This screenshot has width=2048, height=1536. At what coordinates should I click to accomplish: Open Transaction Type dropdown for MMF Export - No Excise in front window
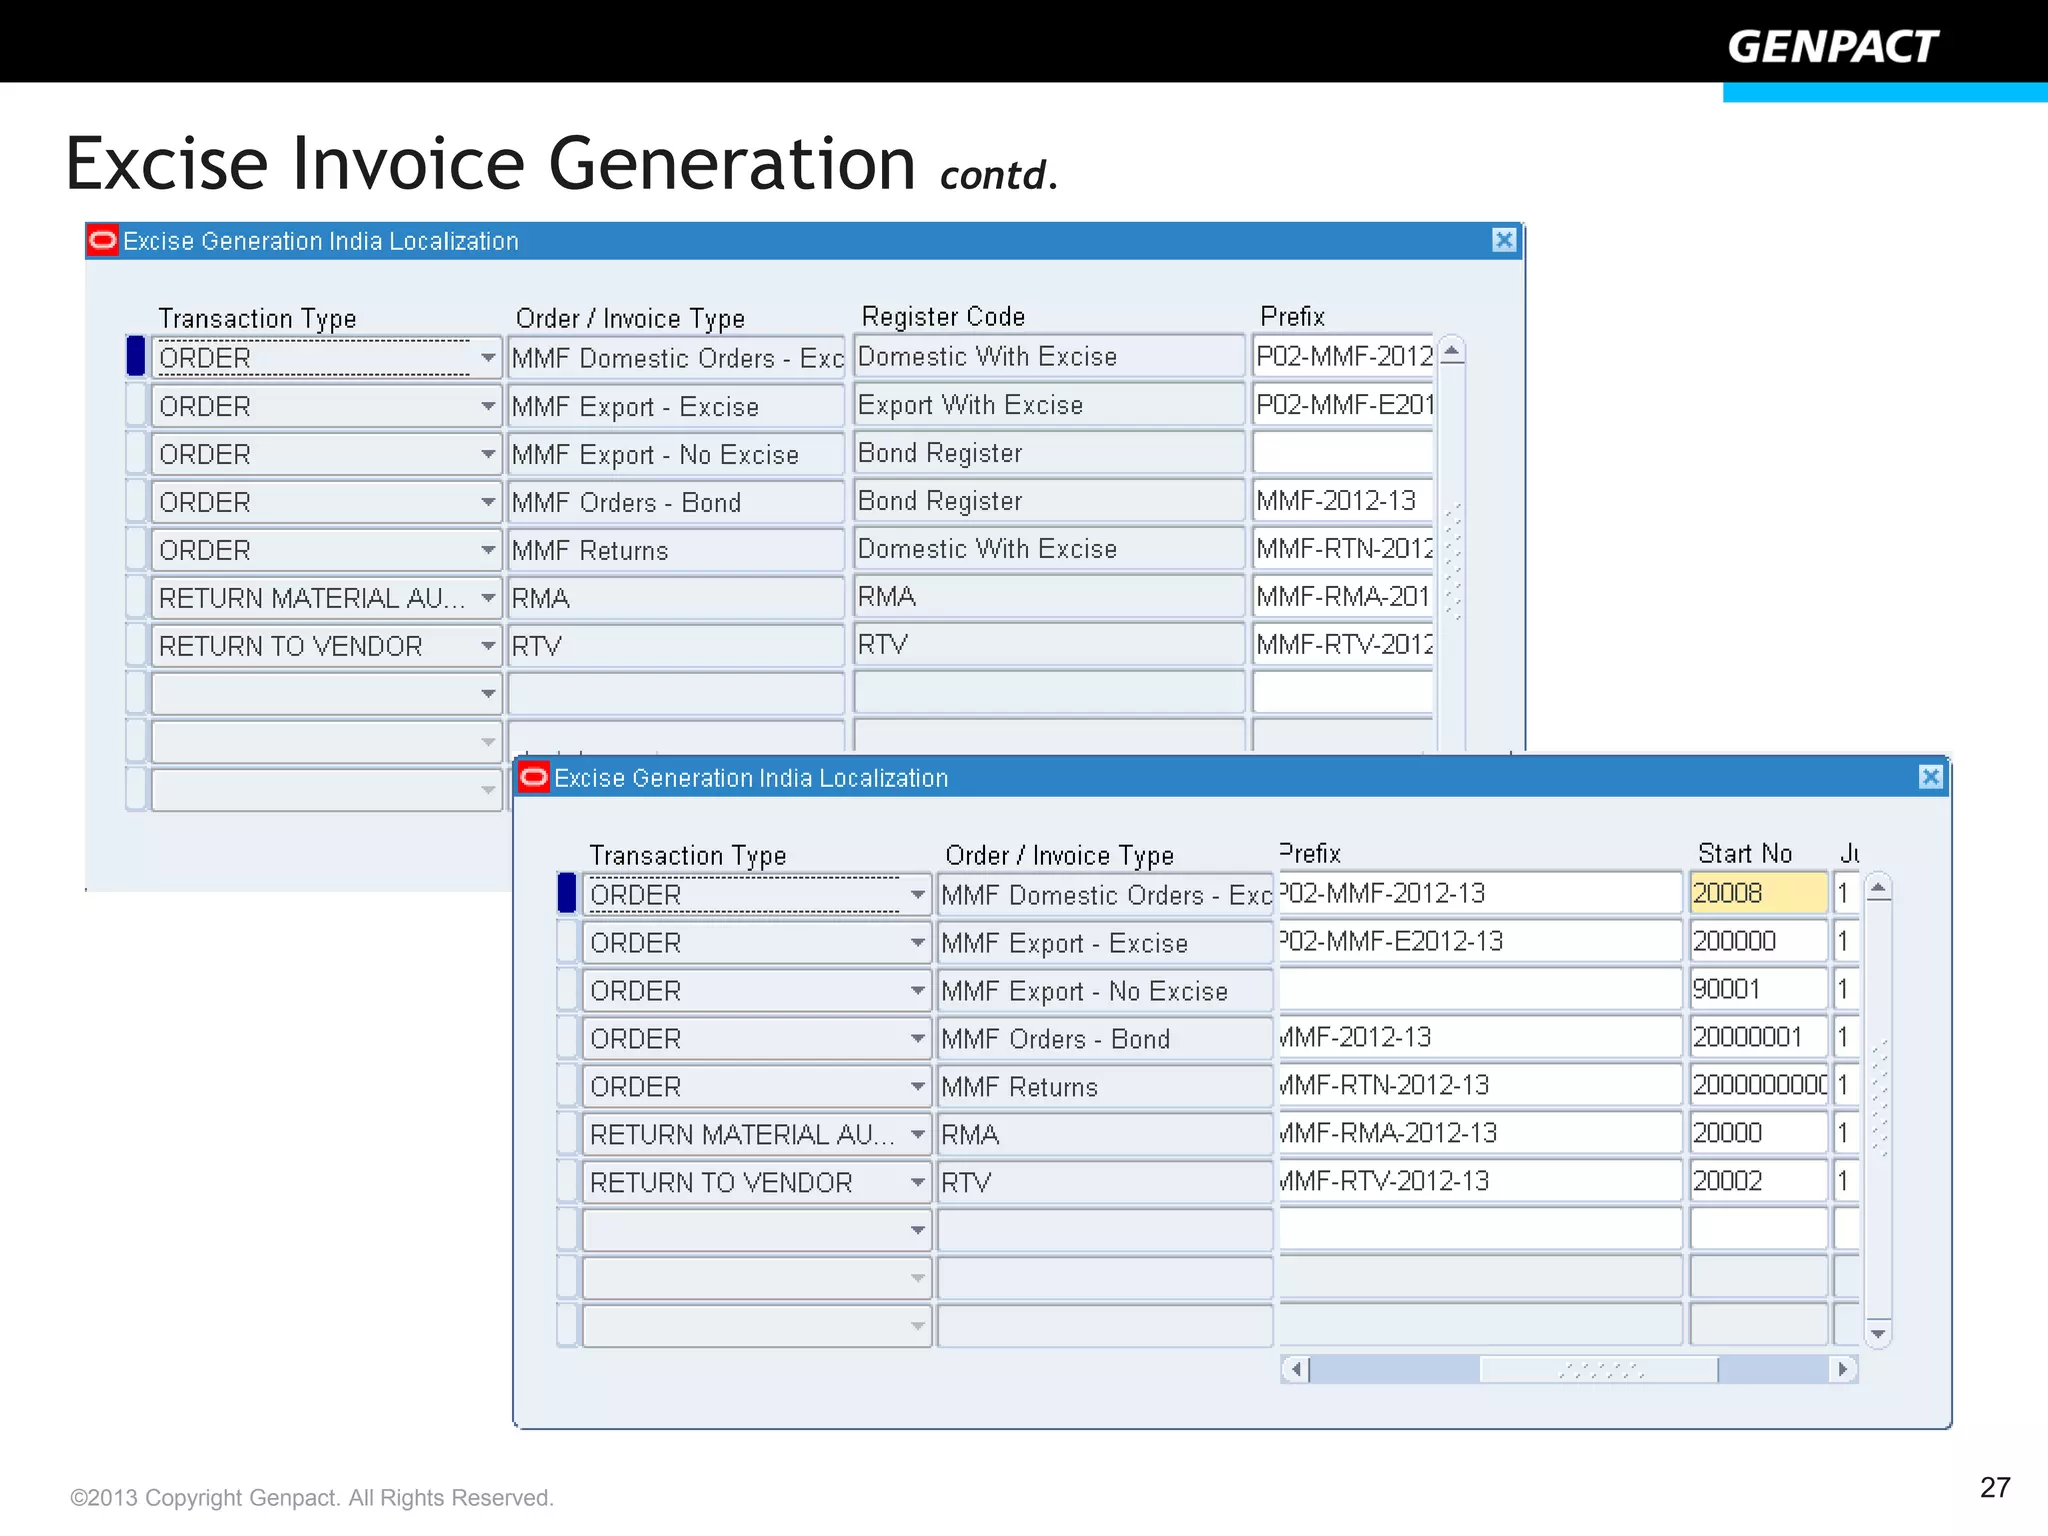[x=917, y=990]
